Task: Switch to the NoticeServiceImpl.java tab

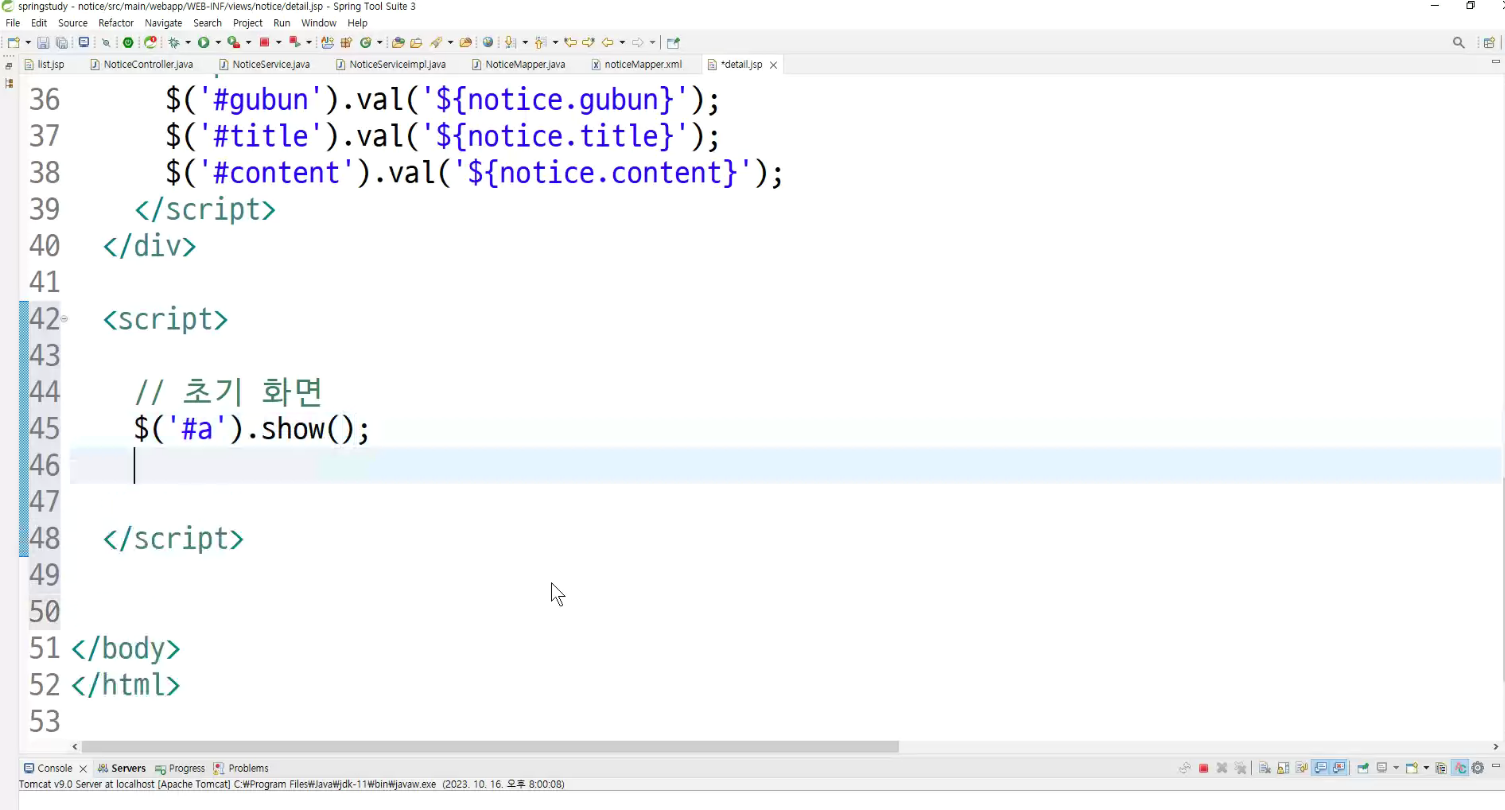Action: pyautogui.click(x=390, y=64)
